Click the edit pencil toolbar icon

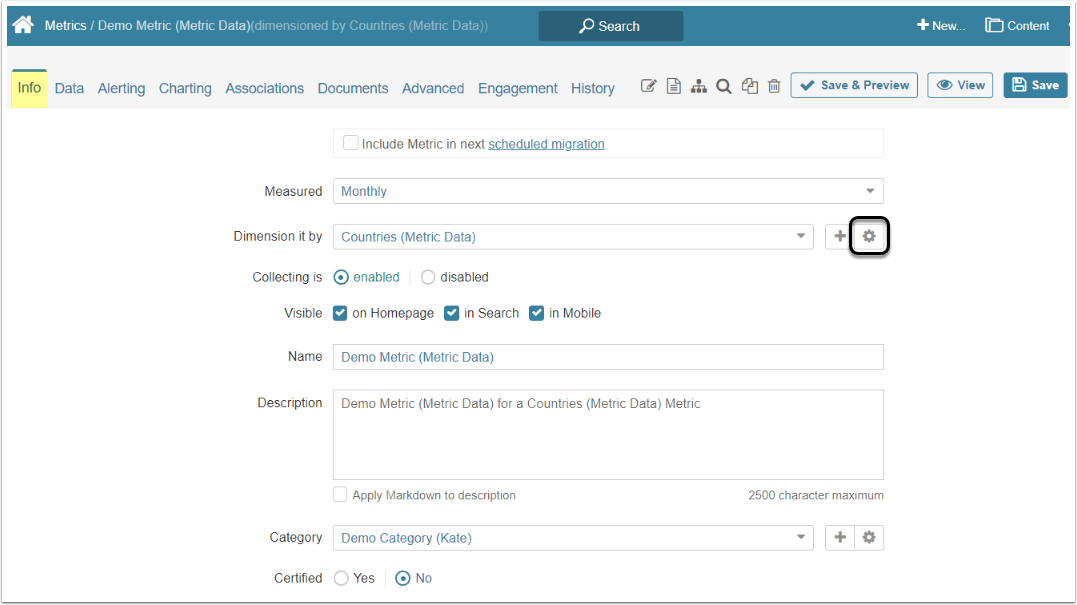click(x=648, y=87)
